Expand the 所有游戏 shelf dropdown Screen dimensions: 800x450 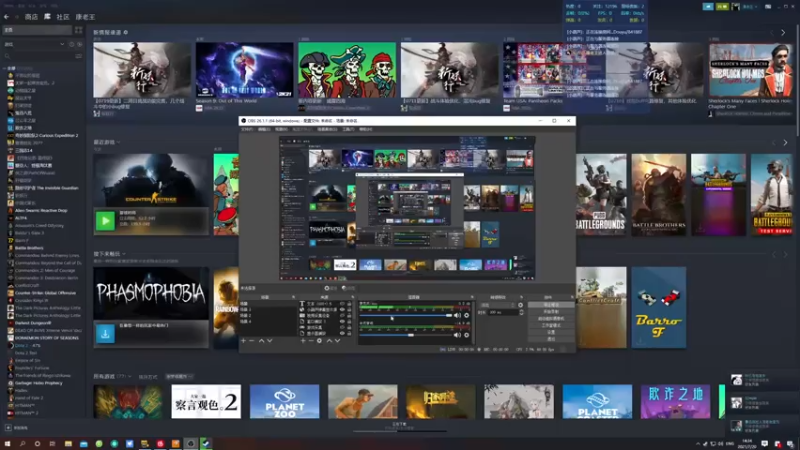130,377
